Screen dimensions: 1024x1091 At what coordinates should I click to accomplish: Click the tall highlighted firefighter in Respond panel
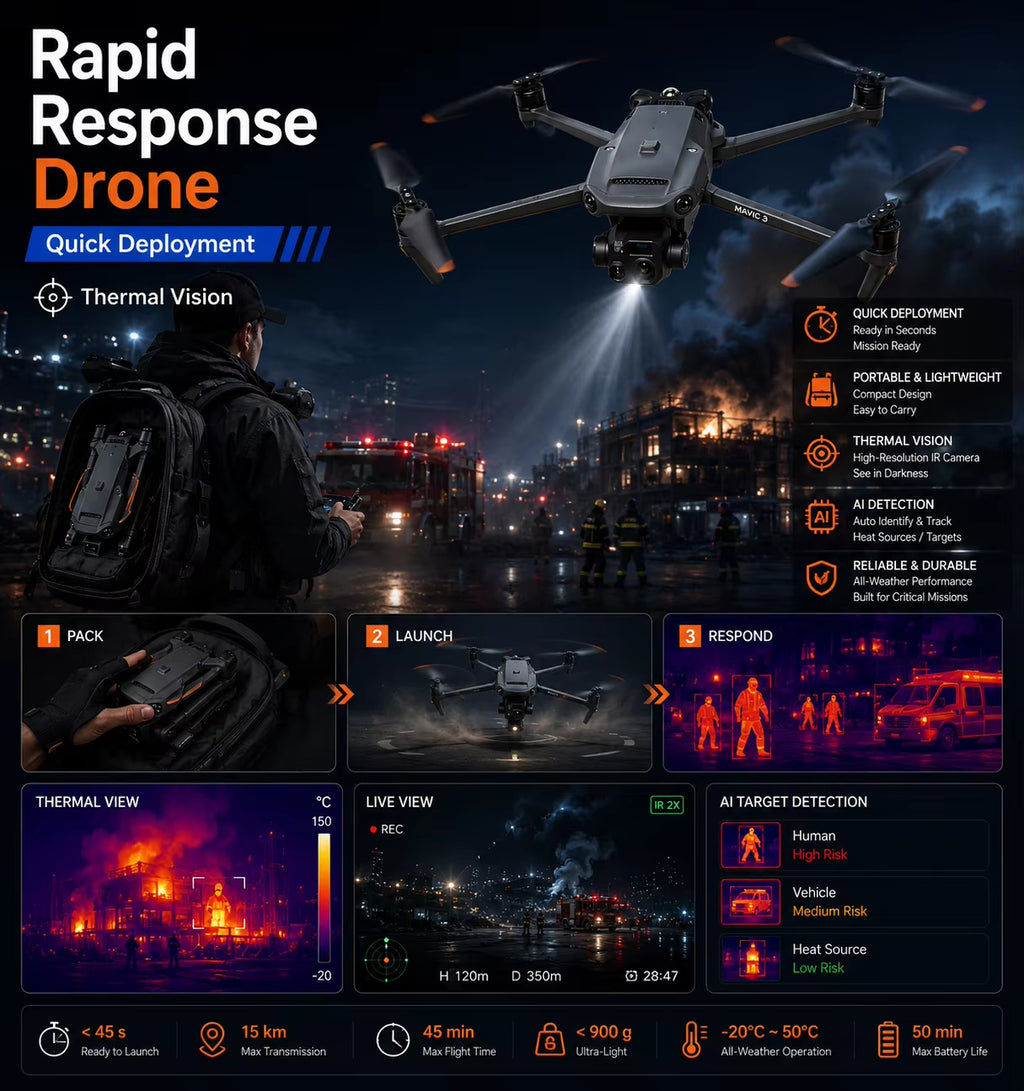tap(751, 717)
